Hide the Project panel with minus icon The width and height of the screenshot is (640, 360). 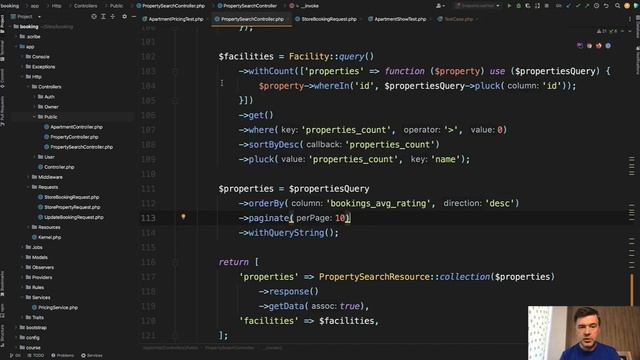134,16
